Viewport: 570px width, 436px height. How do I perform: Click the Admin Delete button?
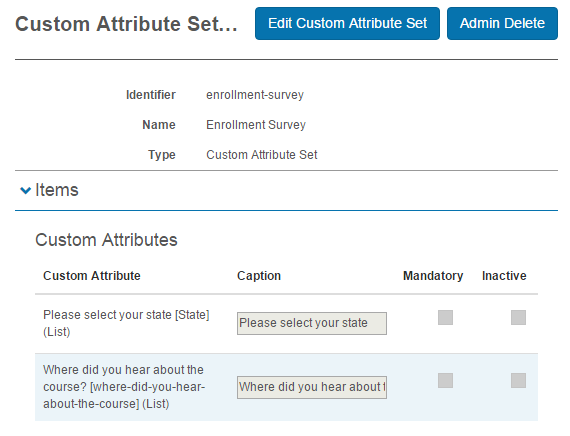(x=502, y=23)
